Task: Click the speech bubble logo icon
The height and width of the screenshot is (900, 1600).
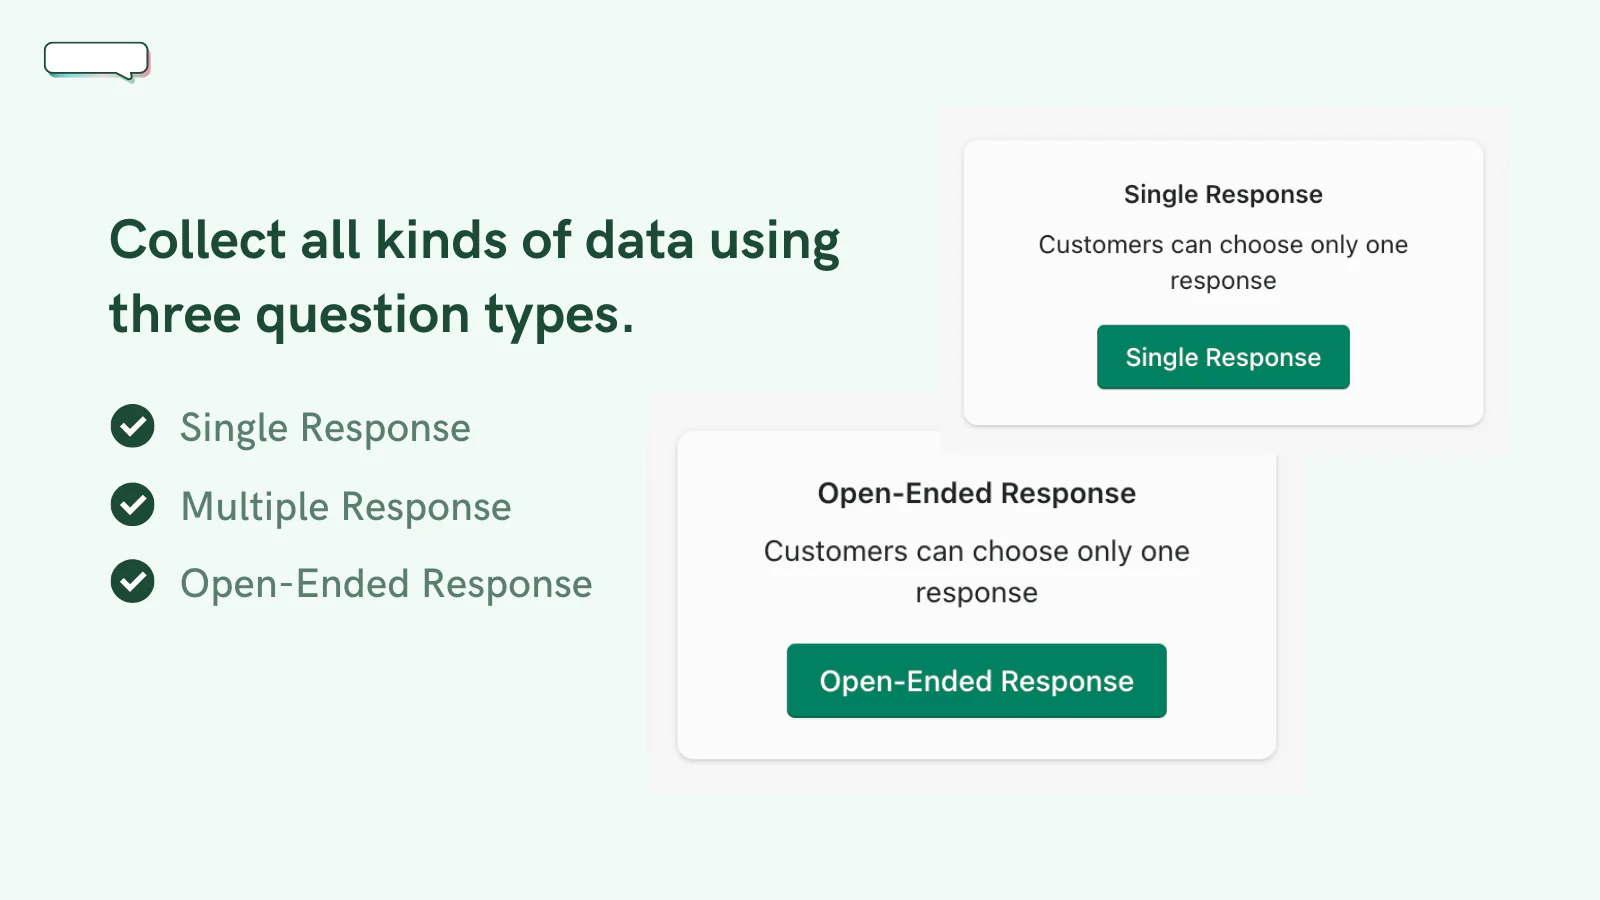Action: 97,60
